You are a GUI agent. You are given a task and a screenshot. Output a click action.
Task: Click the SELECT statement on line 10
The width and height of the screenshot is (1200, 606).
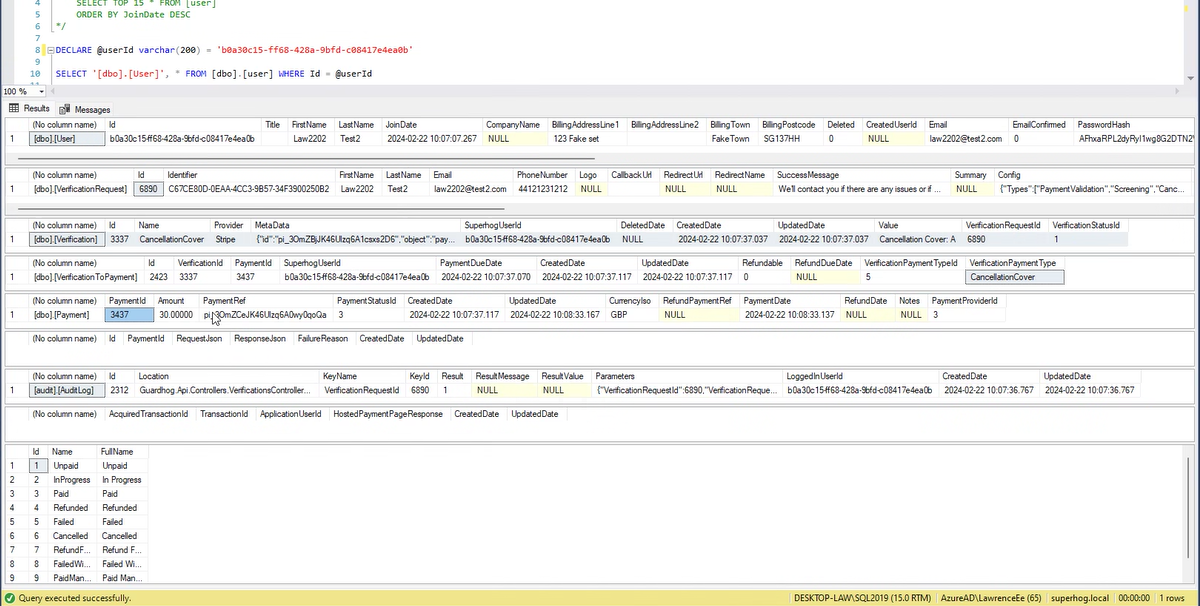click(70, 74)
